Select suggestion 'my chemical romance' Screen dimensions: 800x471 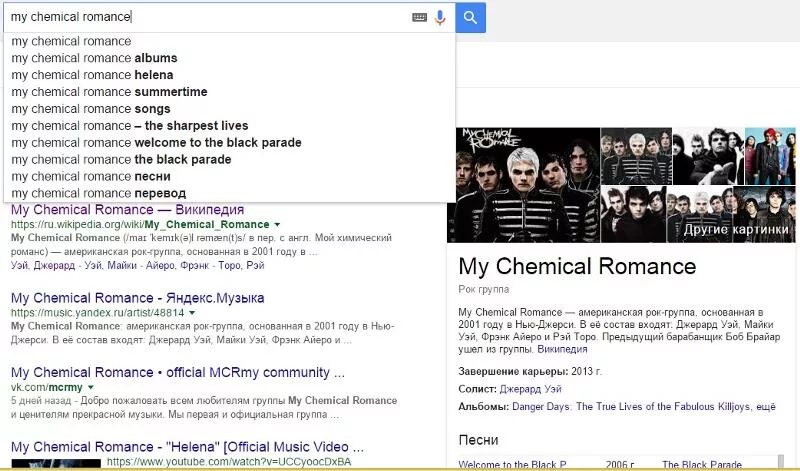(x=229, y=41)
